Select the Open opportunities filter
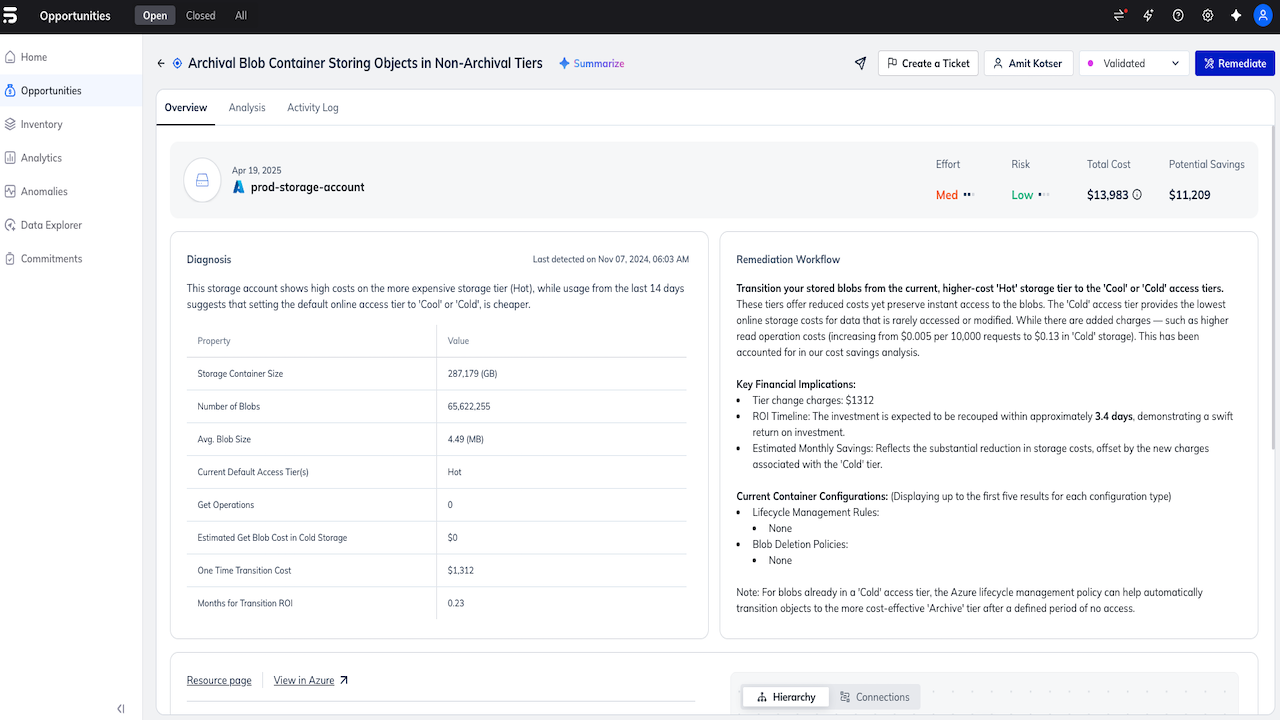The height and width of the screenshot is (720, 1280). 155,16
